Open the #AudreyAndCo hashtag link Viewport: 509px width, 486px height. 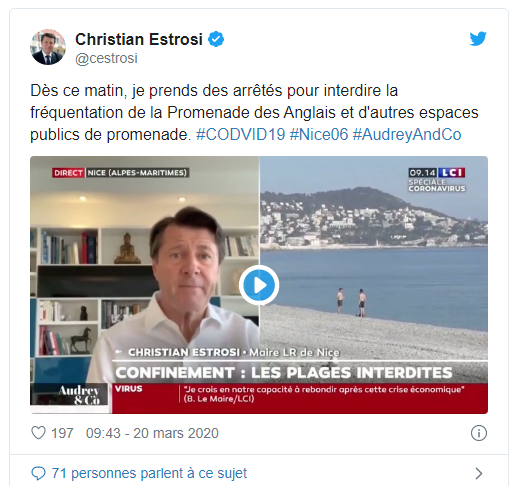(407, 135)
